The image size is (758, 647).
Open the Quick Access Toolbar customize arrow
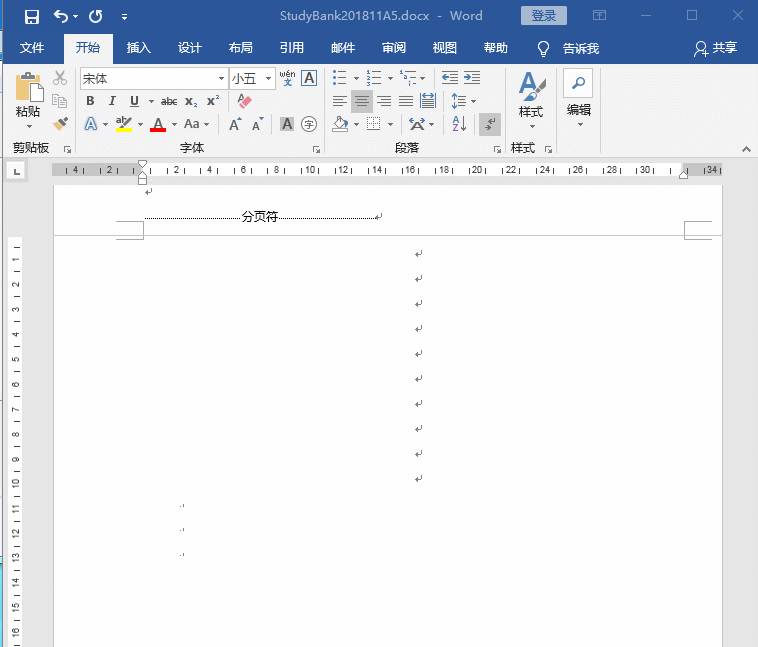click(x=124, y=17)
